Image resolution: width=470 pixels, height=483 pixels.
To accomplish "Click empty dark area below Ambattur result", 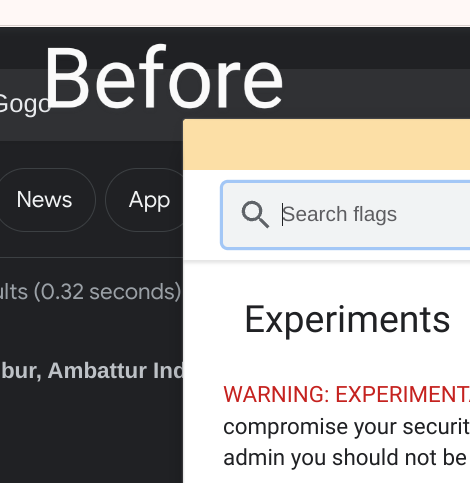I will point(91,433).
